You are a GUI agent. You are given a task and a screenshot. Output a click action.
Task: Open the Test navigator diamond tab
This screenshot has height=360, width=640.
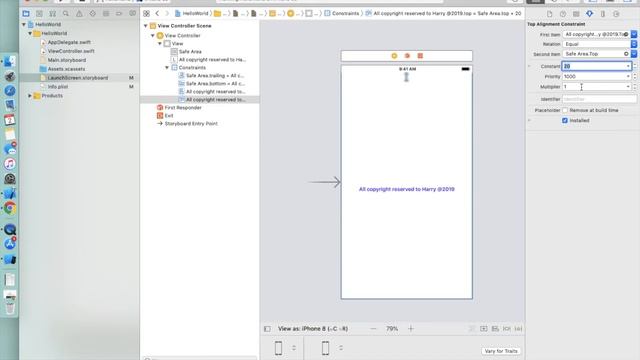[x=93, y=13]
